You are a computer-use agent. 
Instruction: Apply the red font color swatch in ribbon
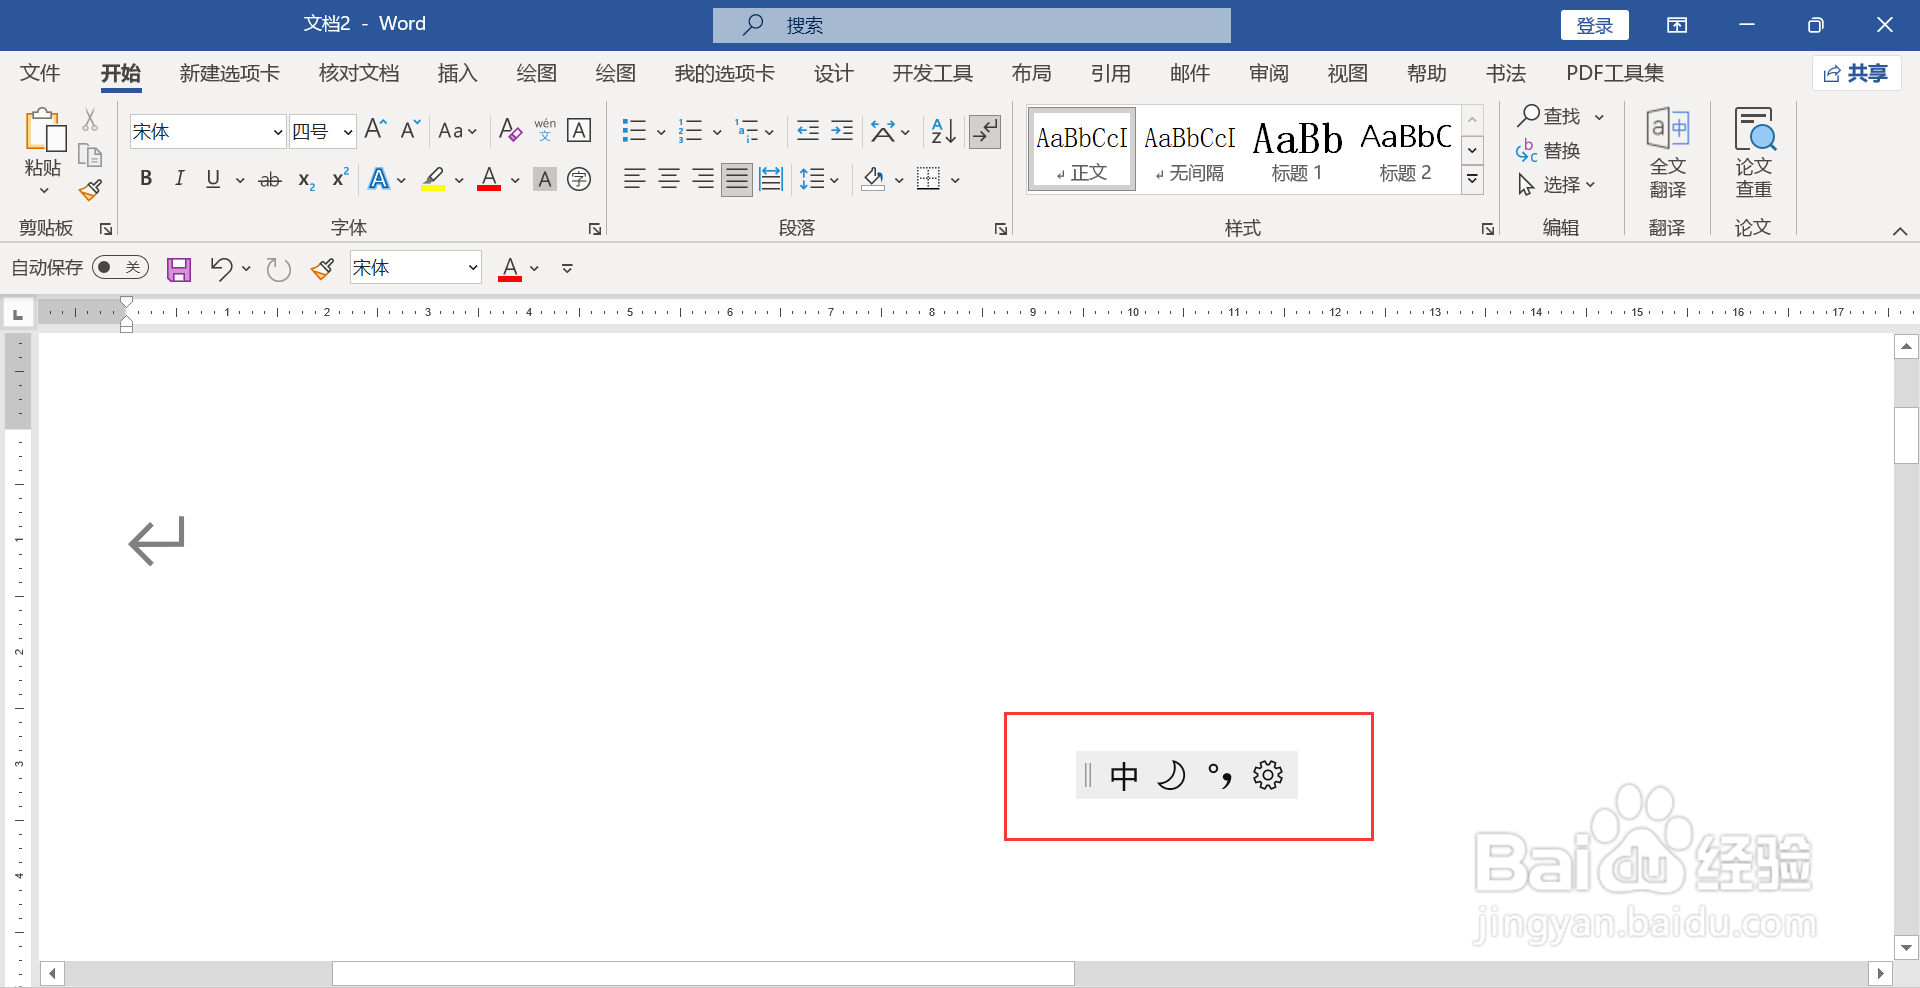click(x=489, y=179)
